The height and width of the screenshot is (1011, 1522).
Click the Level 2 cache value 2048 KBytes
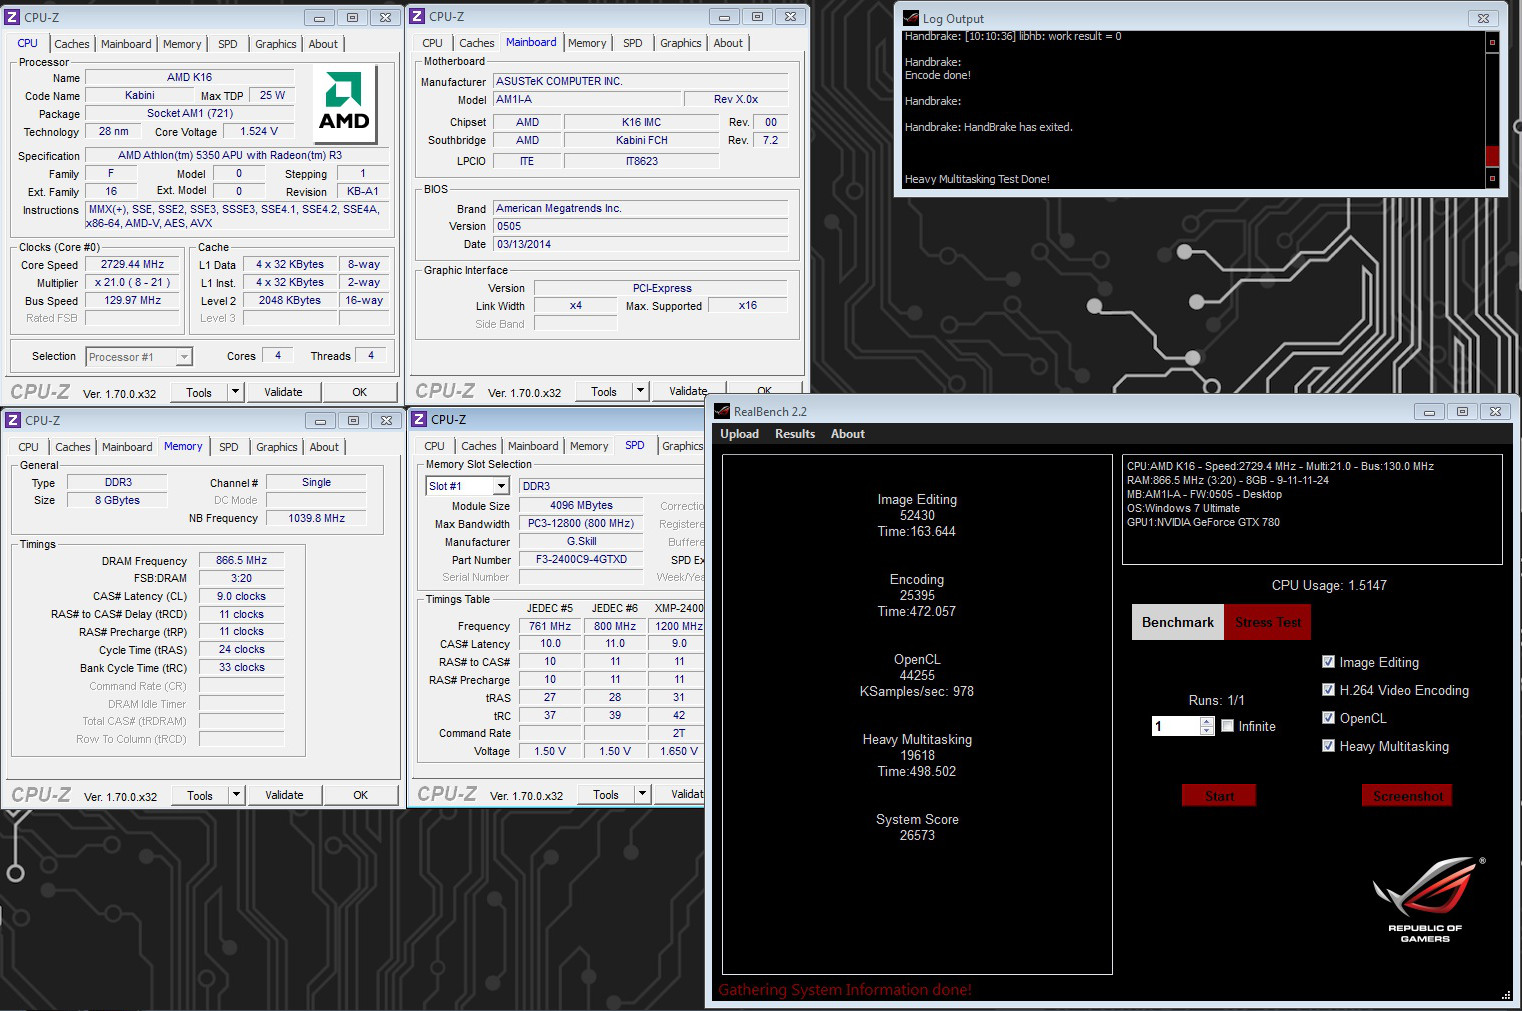(x=290, y=300)
